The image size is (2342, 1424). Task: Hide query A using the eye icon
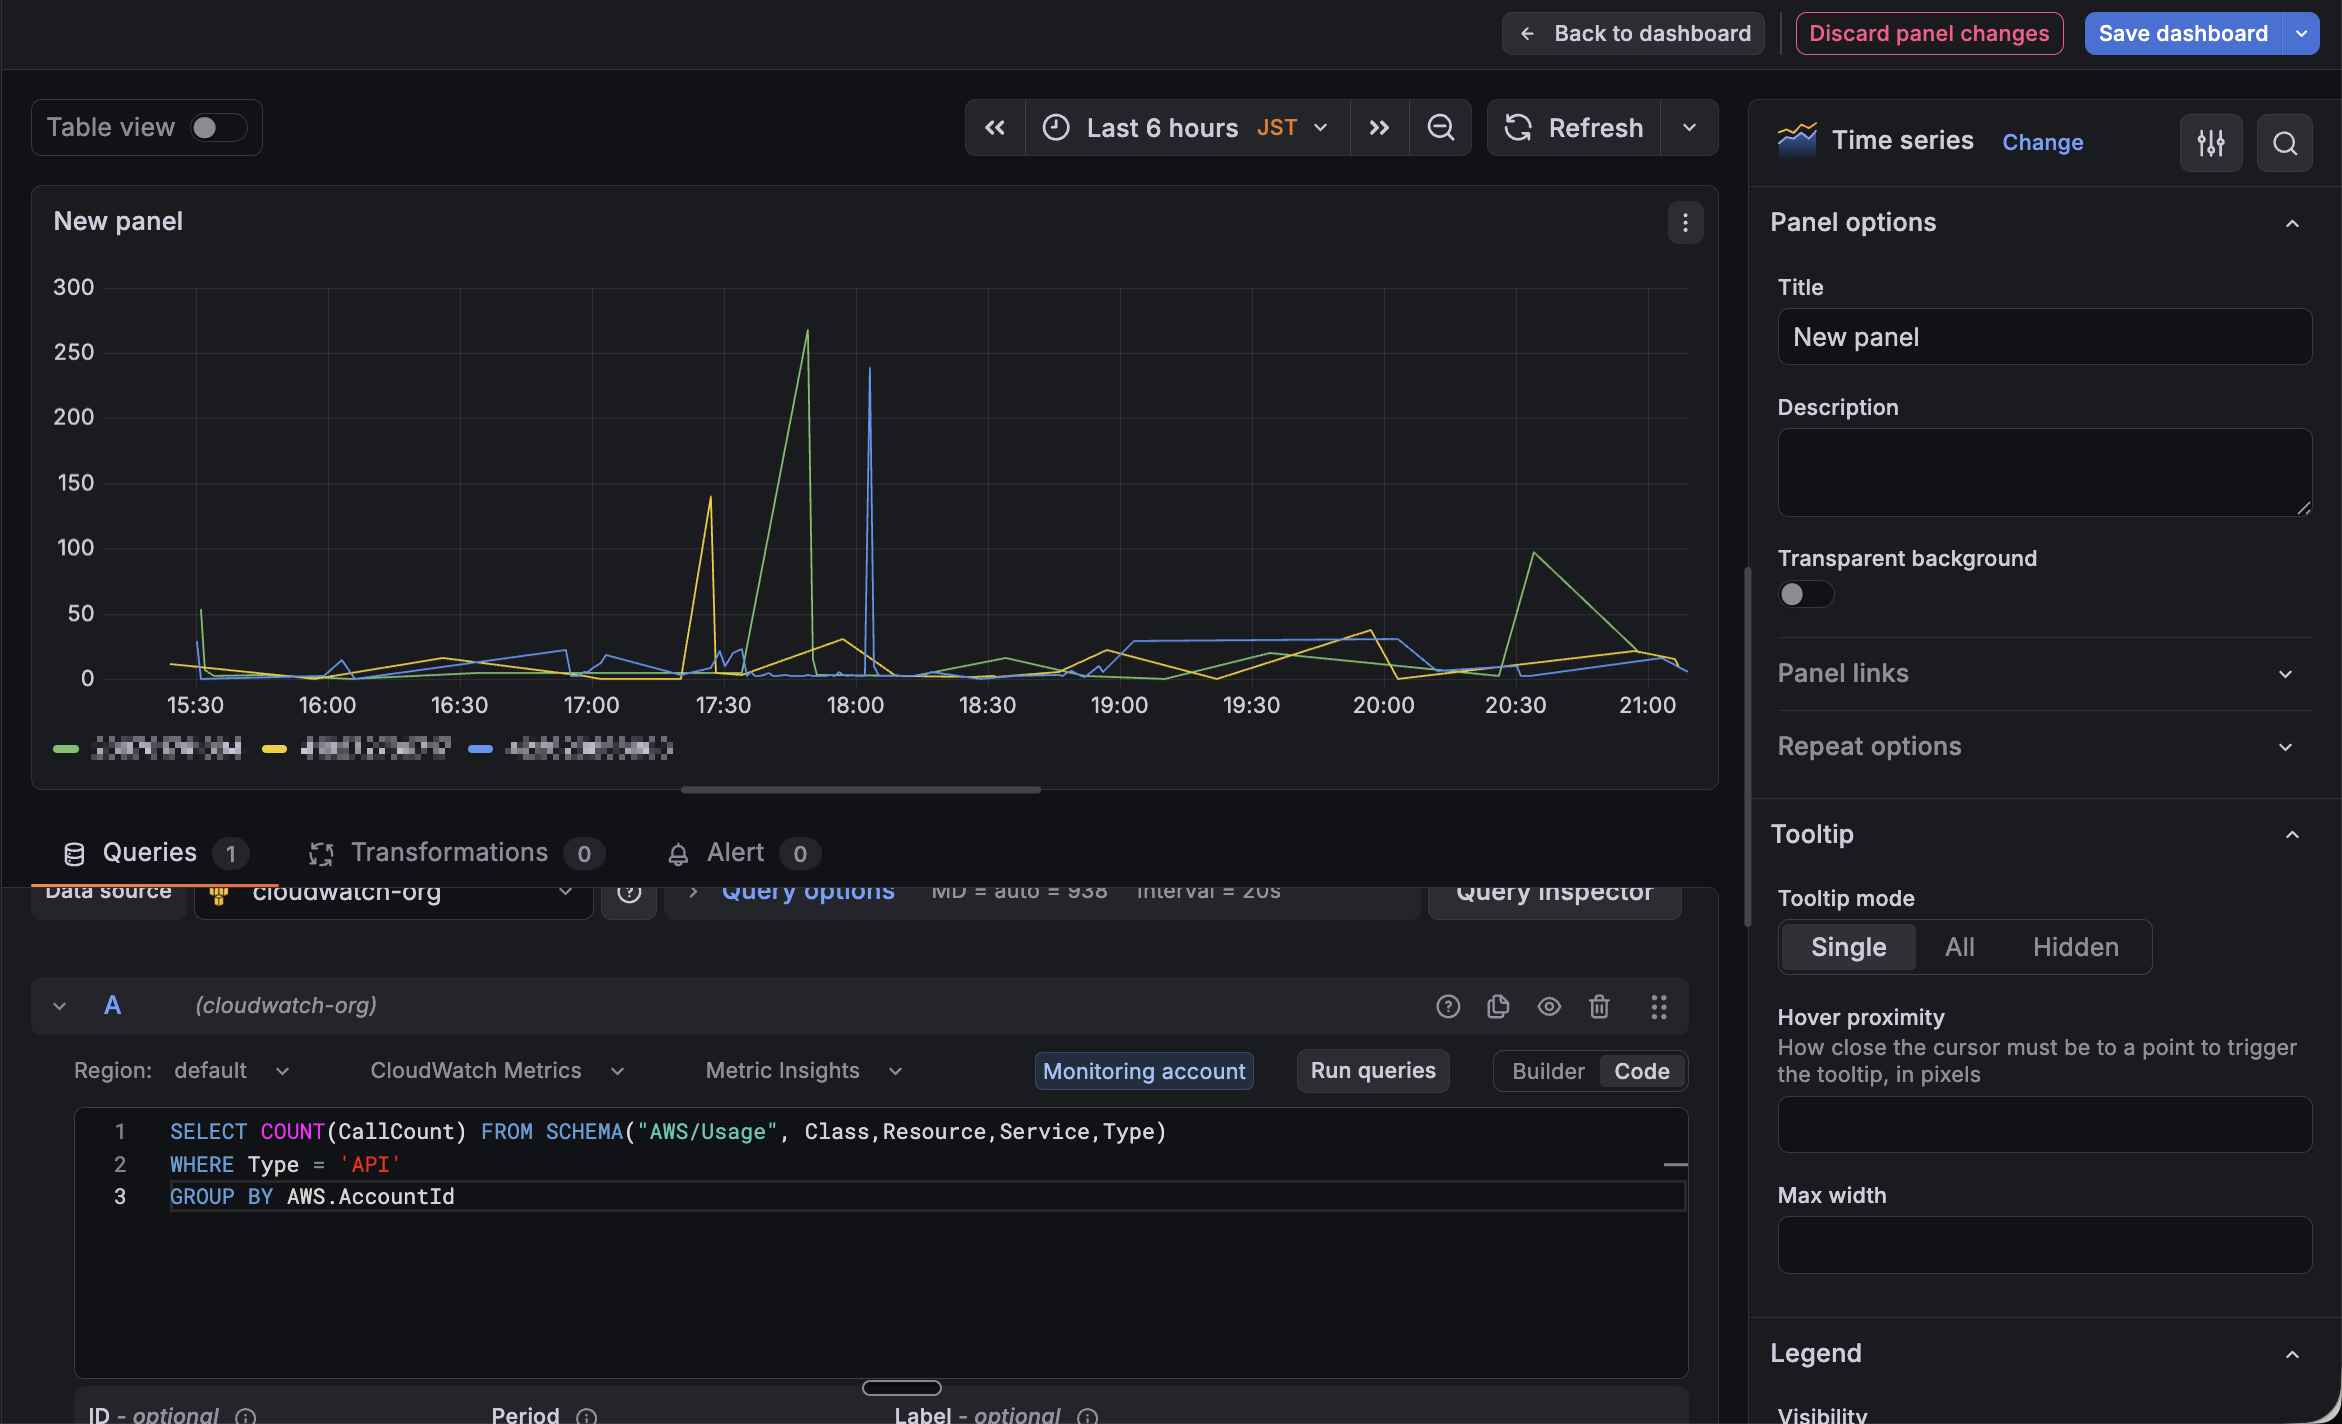click(1548, 1006)
